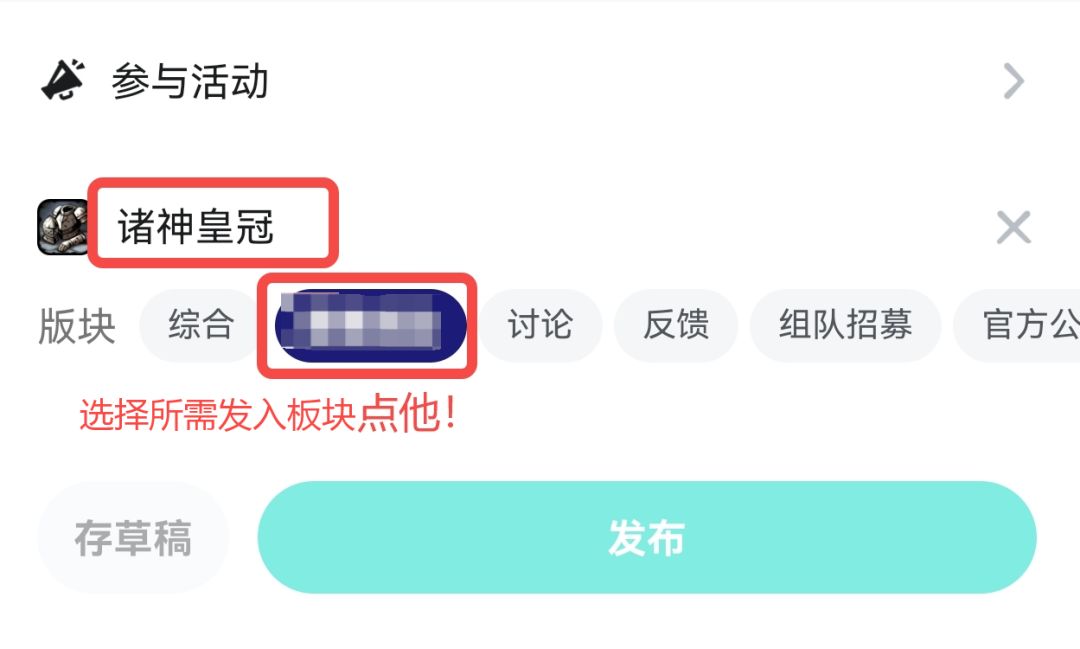Click the 版块 label
This screenshot has width=1080, height=649.
click(77, 326)
